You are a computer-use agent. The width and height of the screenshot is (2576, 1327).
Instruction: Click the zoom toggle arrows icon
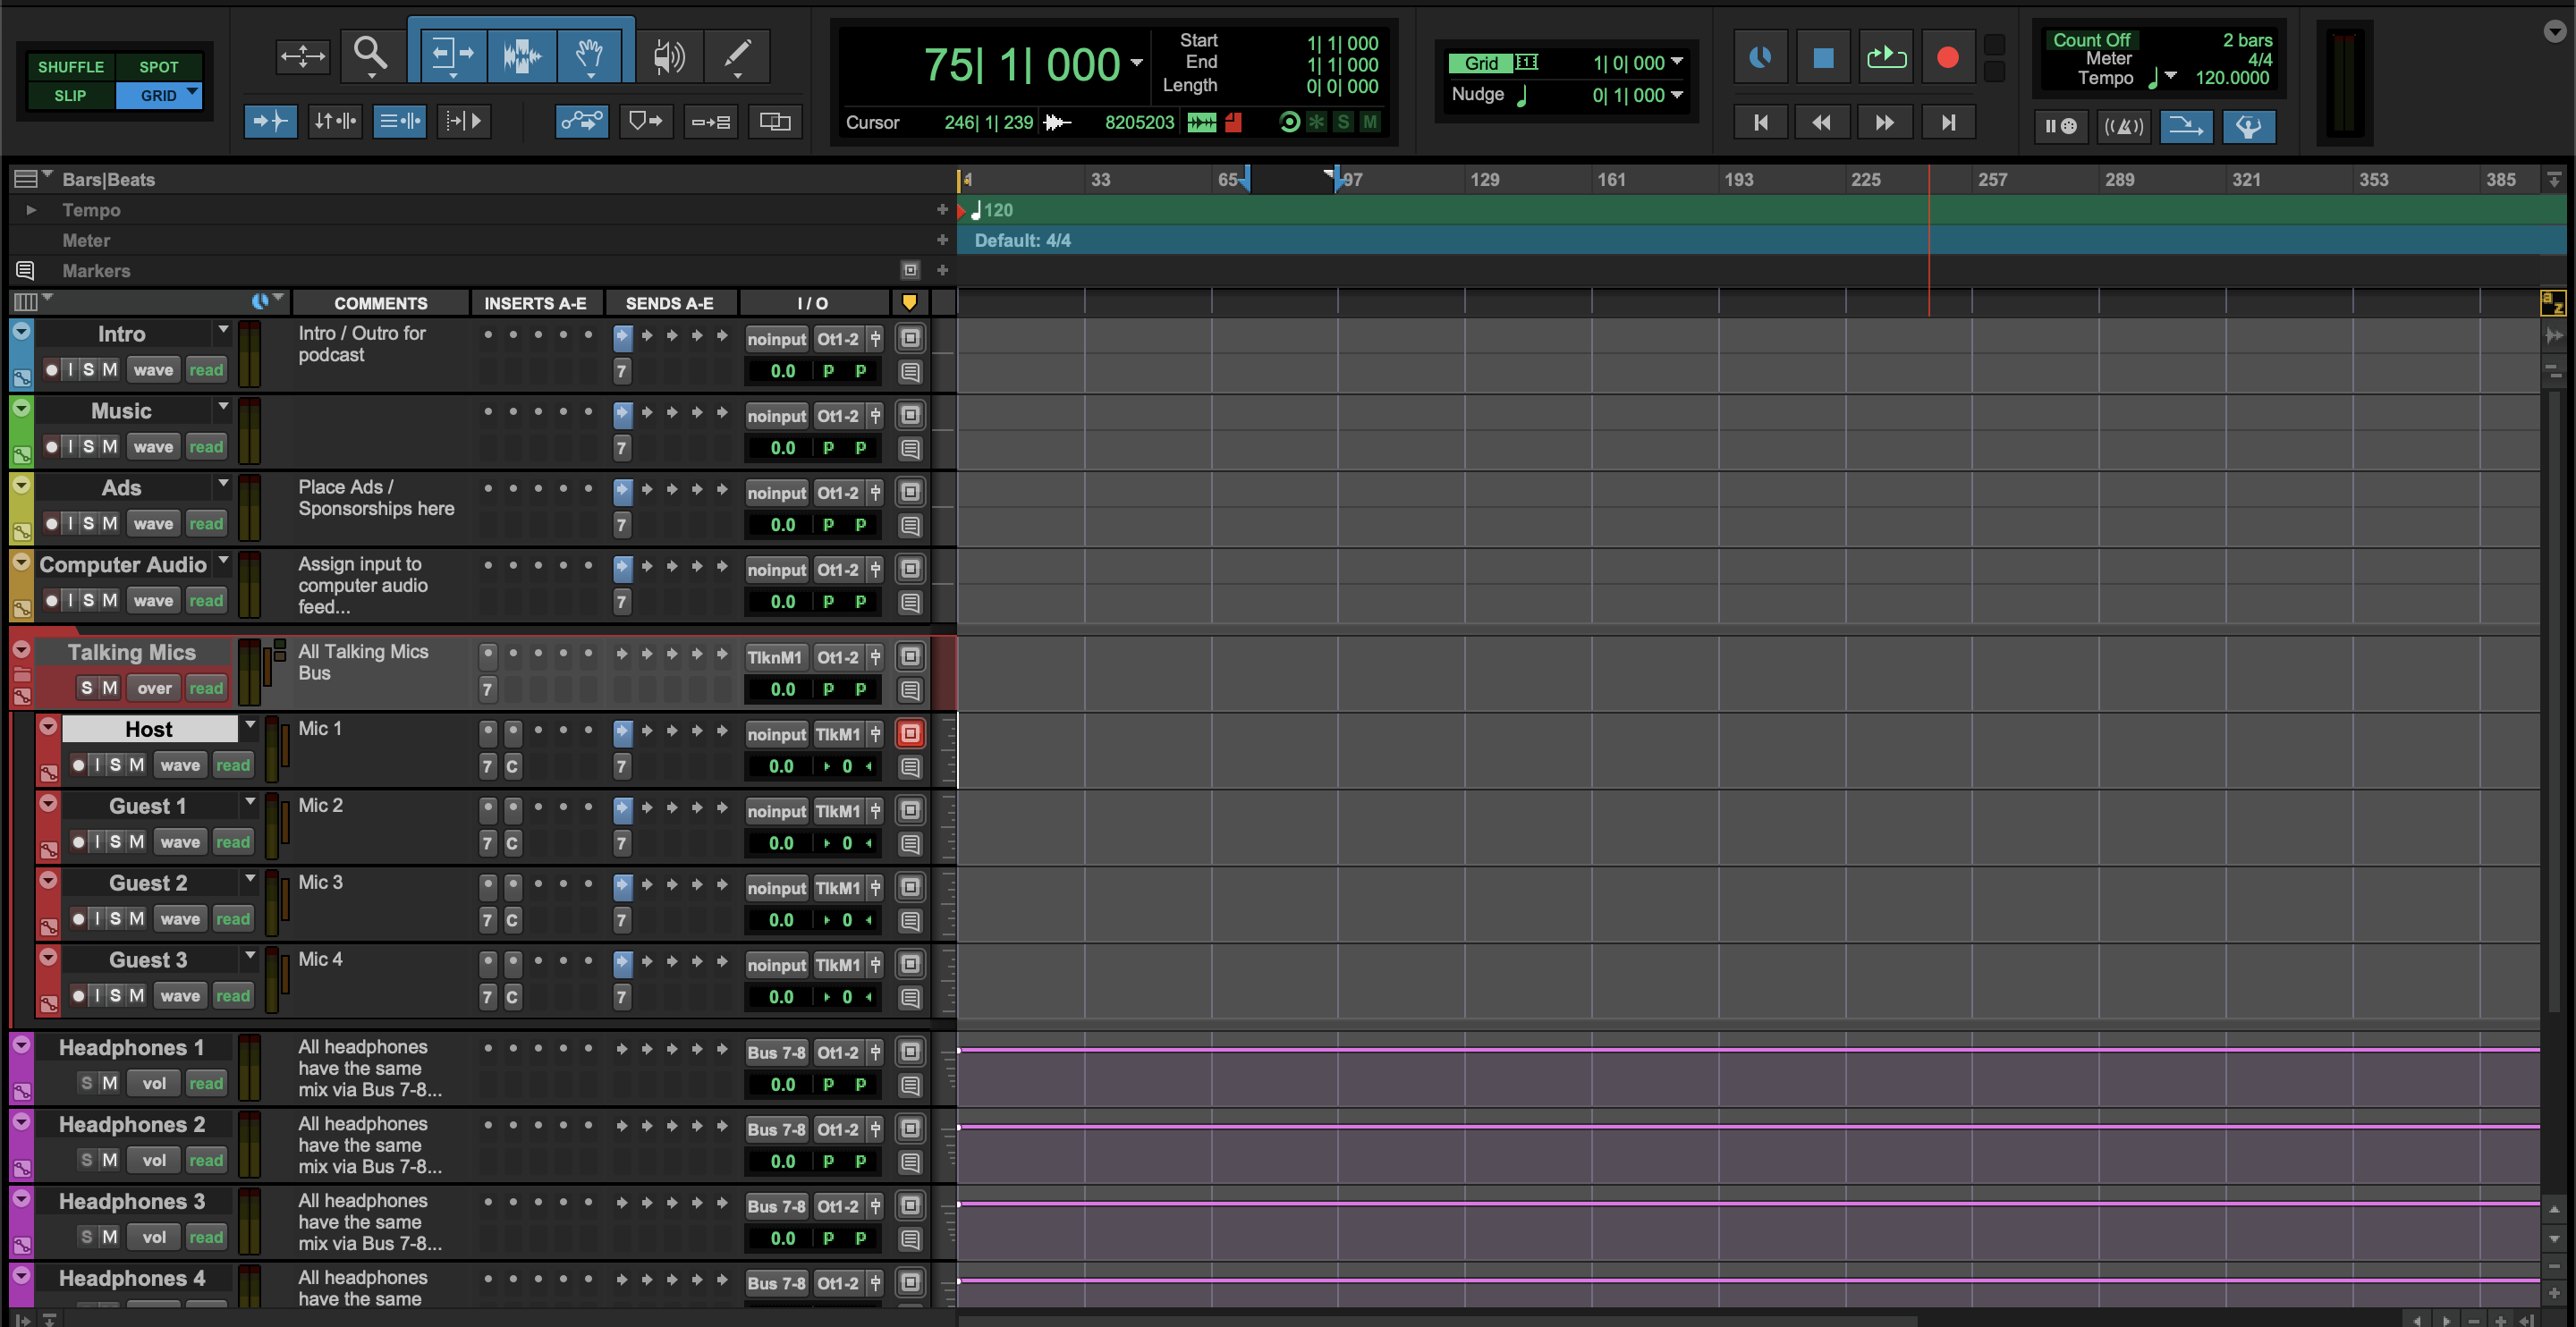click(302, 56)
